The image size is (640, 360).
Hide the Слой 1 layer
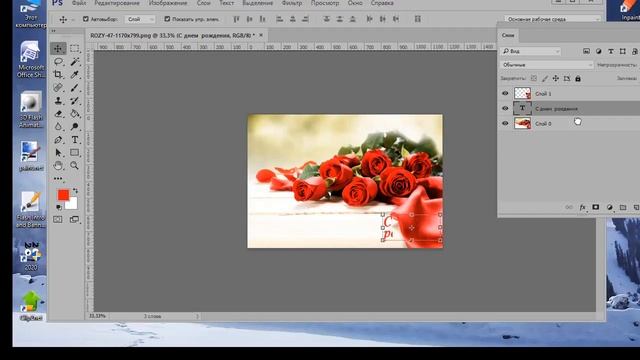click(505, 93)
